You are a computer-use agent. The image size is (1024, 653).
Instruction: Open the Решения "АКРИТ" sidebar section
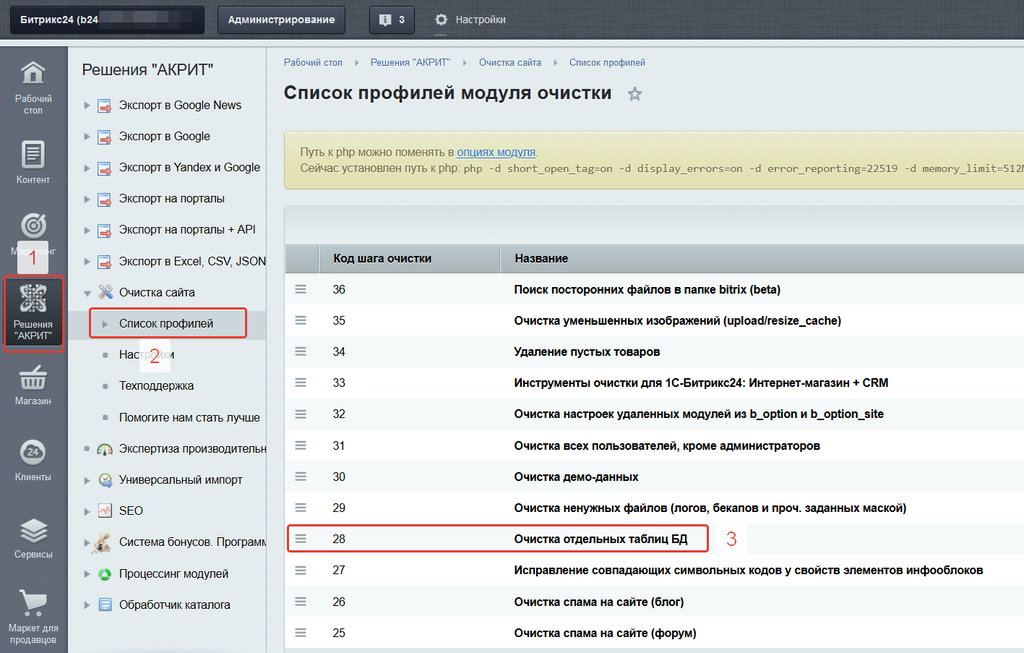coord(33,313)
